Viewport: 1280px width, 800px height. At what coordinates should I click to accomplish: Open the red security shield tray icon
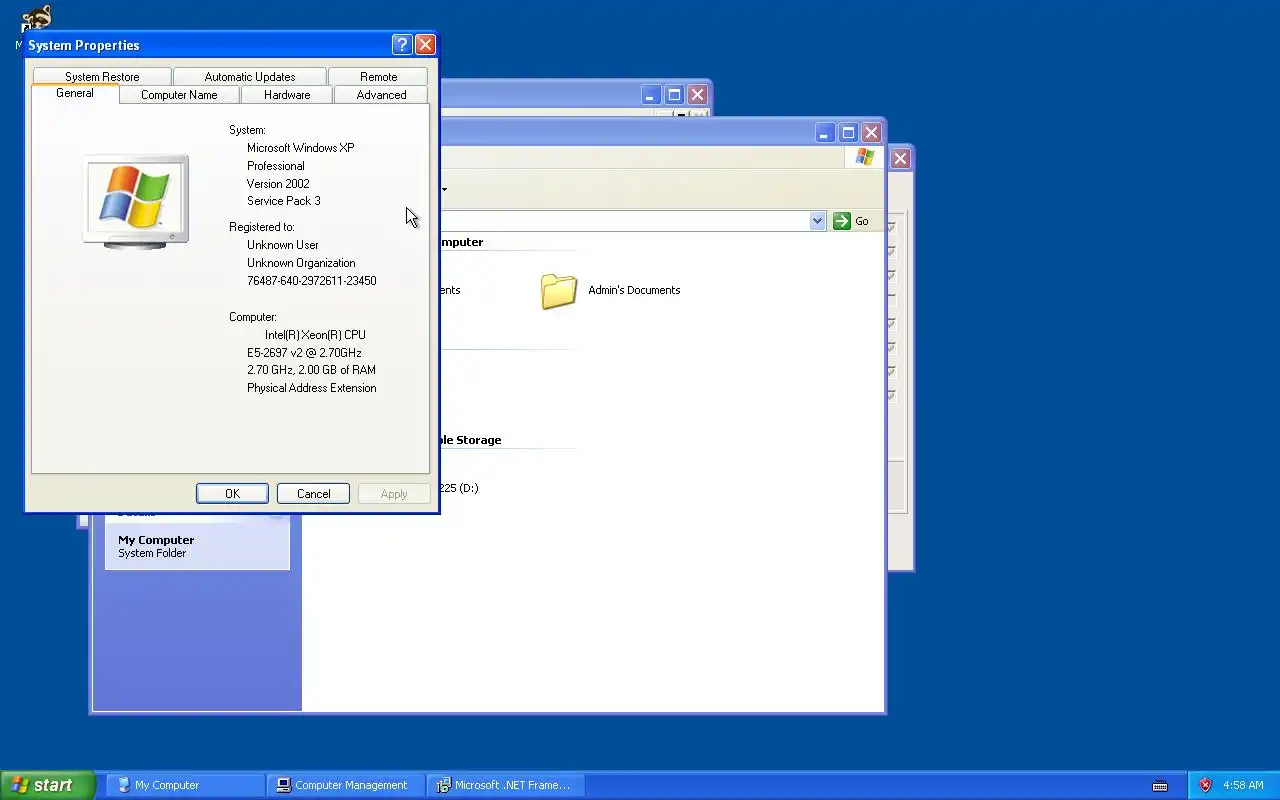coord(1205,785)
